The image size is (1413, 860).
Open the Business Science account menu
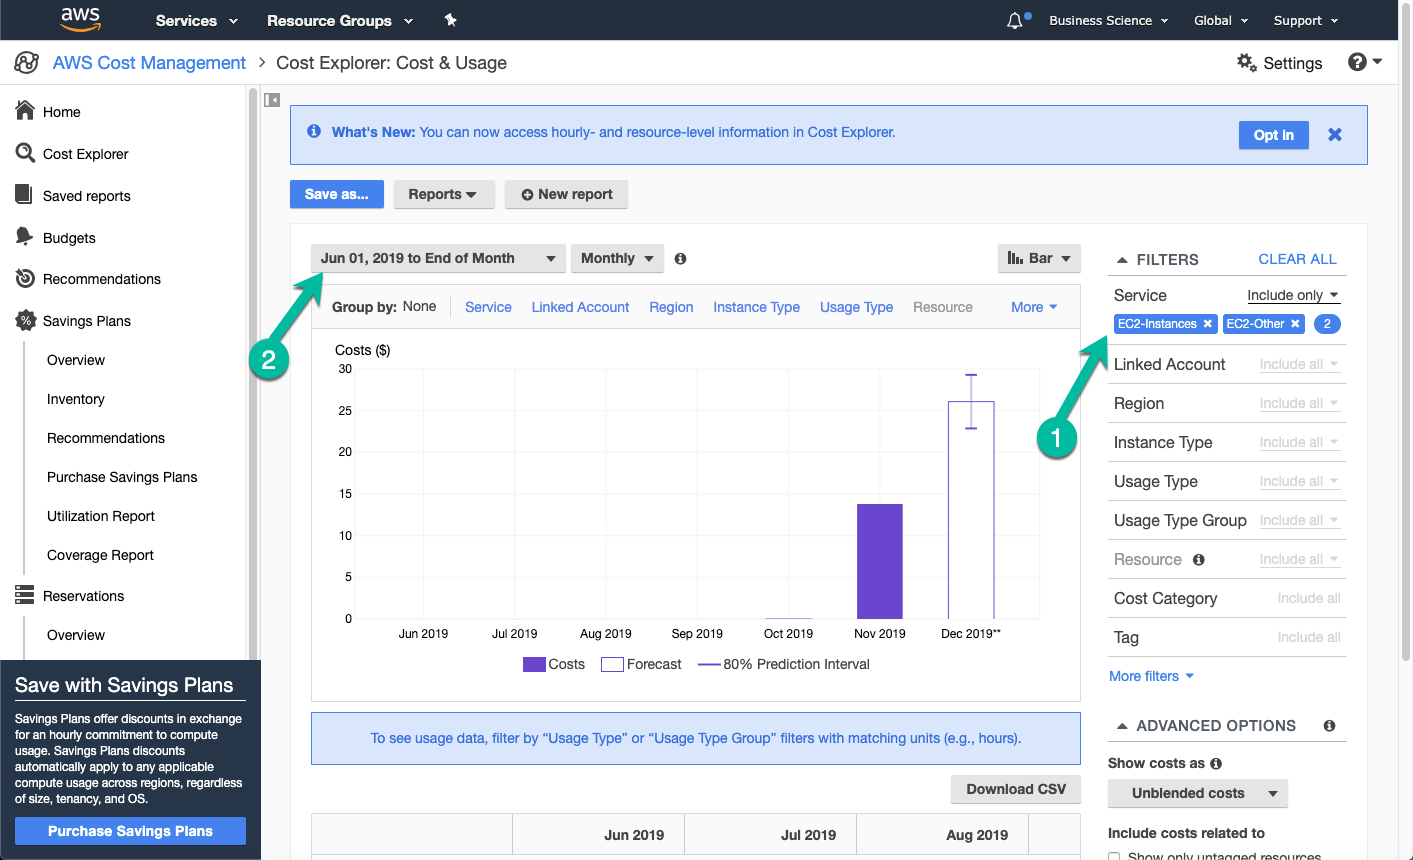(x=1108, y=20)
